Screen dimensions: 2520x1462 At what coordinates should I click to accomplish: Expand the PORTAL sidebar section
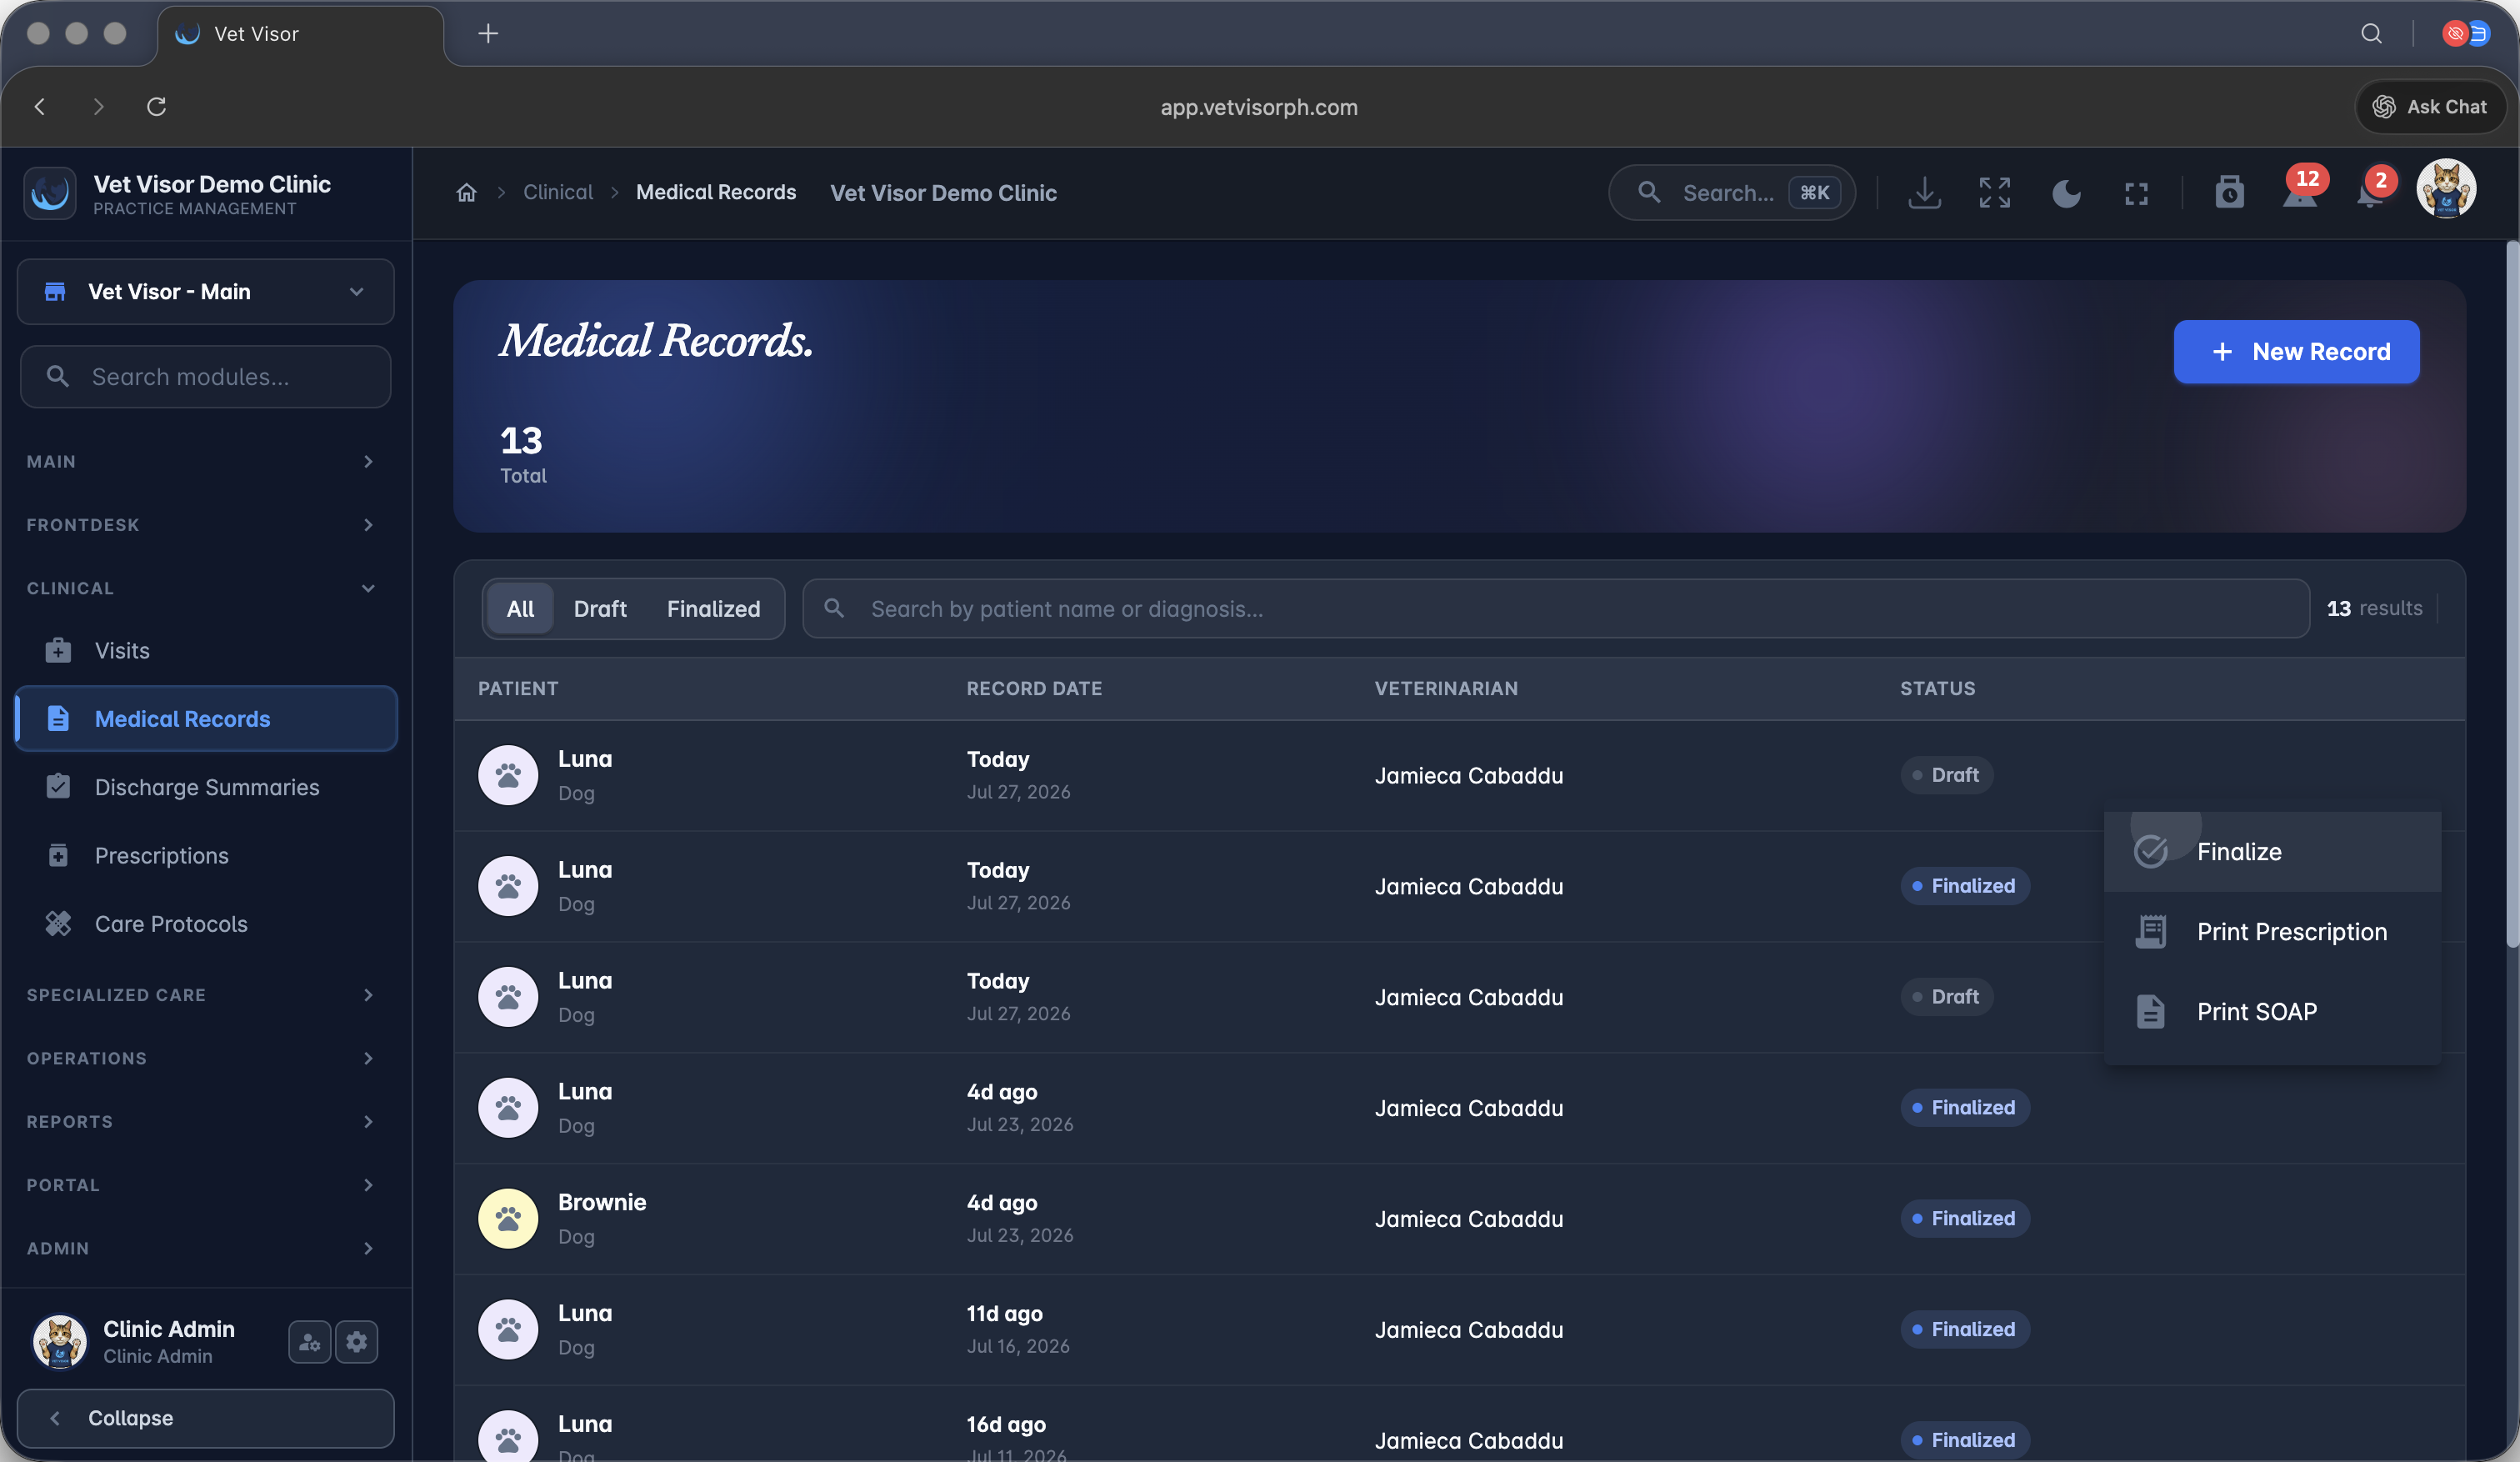point(200,1185)
